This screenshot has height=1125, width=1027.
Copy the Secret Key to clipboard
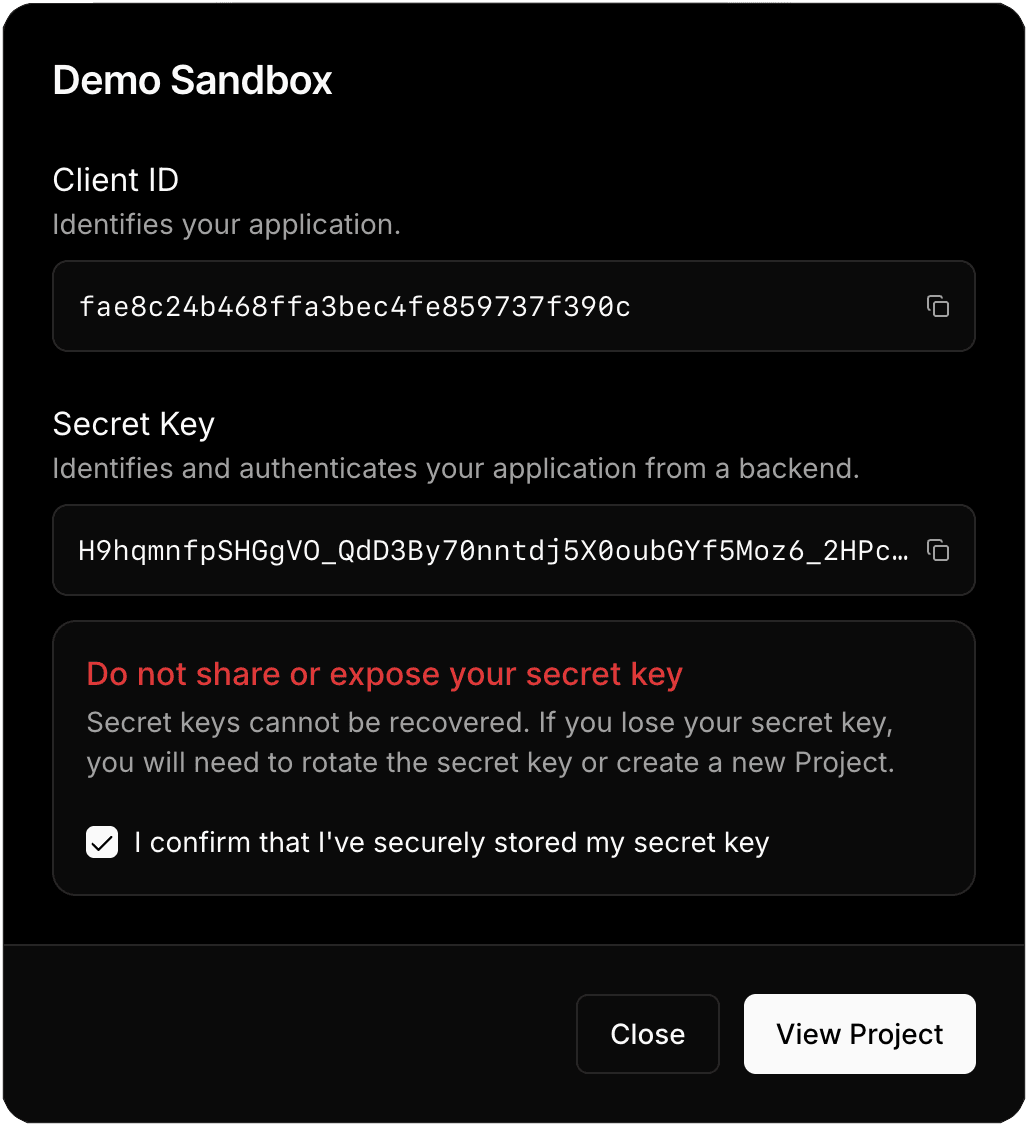[937, 550]
